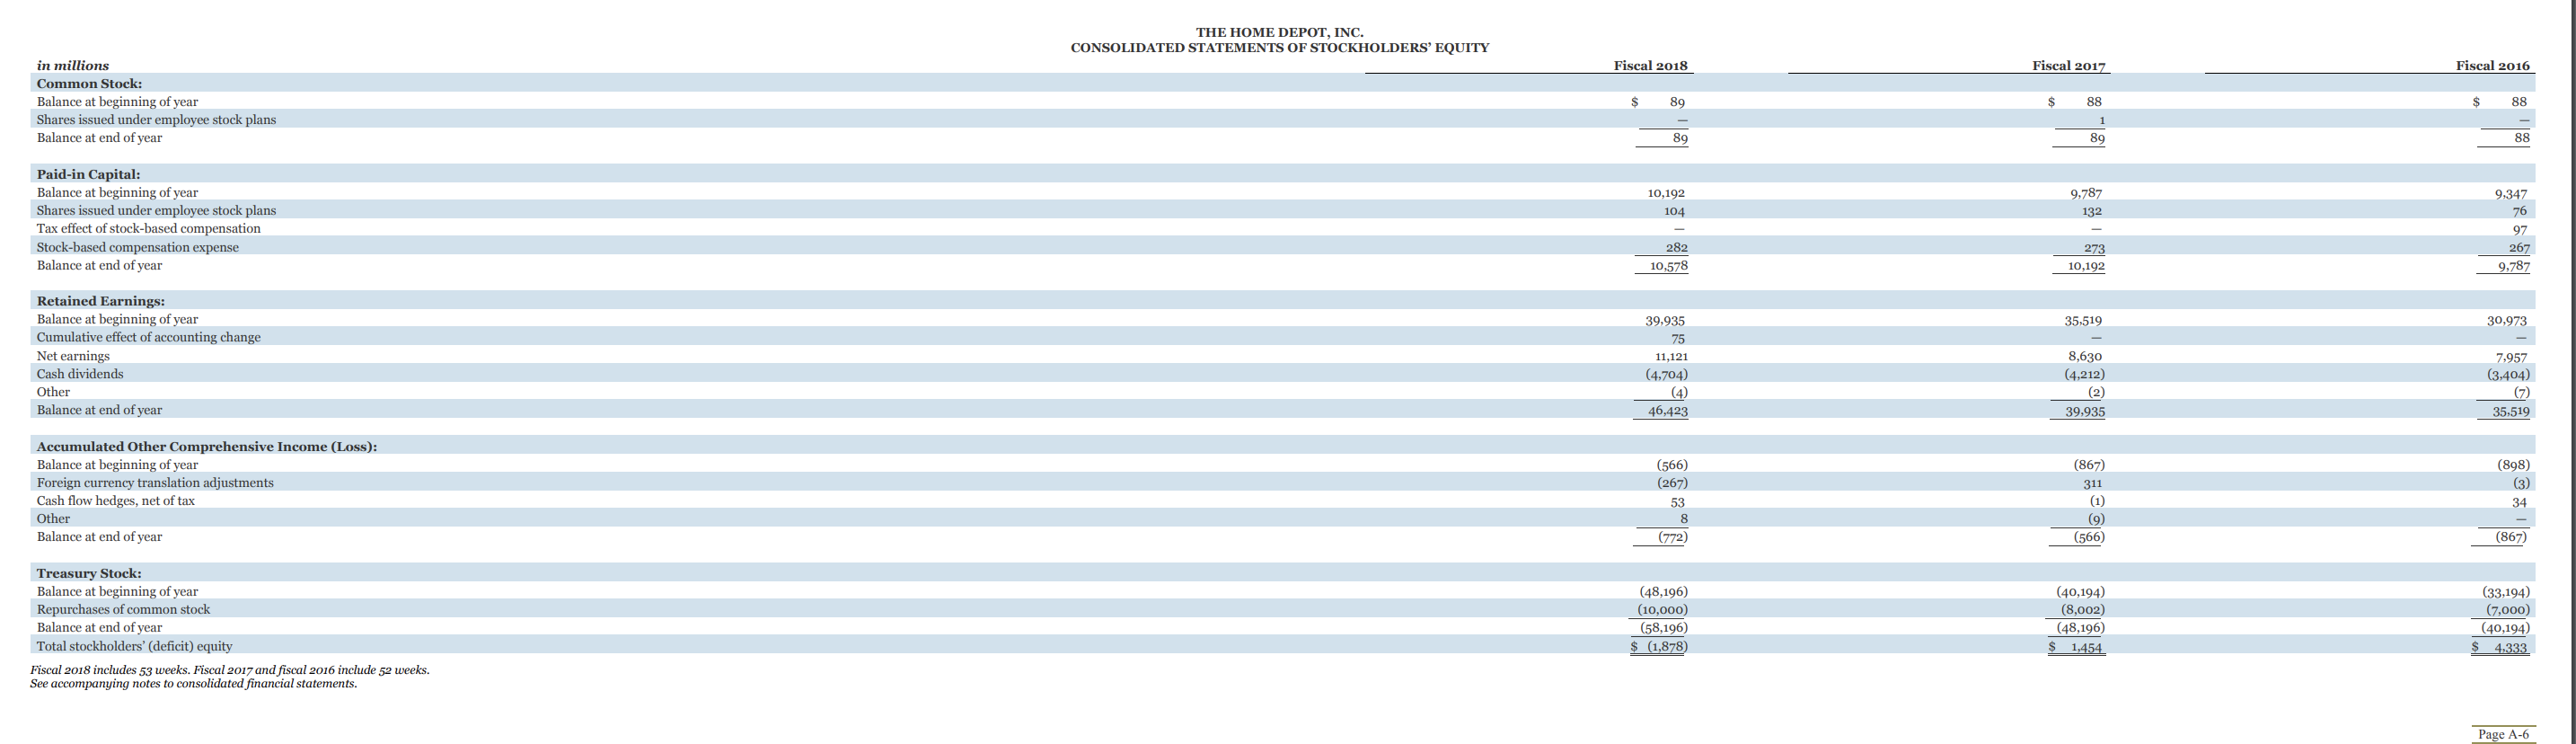Viewport: 2576px width, 744px height.
Task: Select Fiscal 2017 common stock shares issued value 1
Action: click(2101, 120)
